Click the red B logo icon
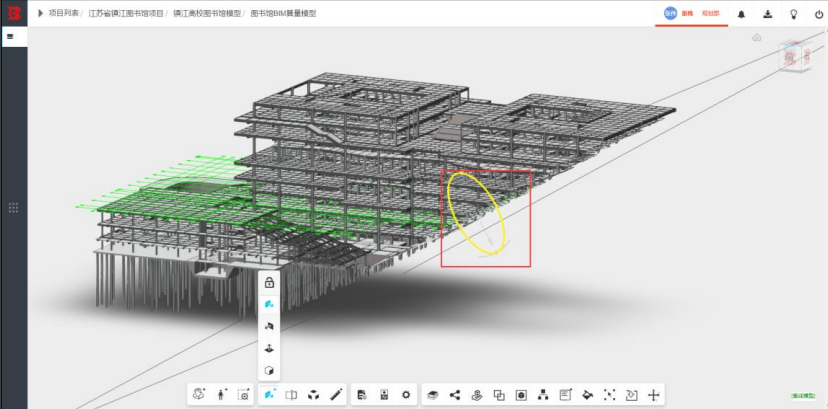The width and height of the screenshot is (828, 409). point(14,13)
